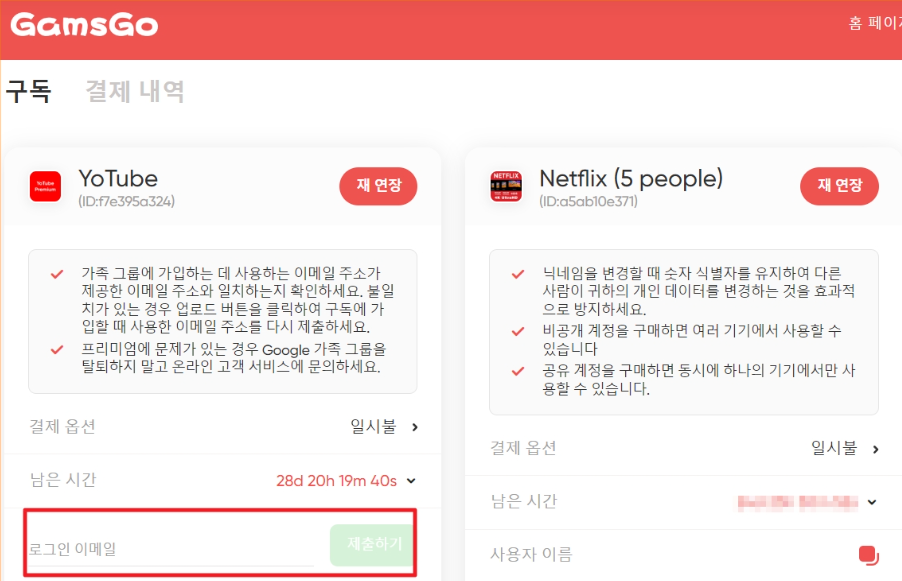Open the 홈 페이지 menu link
This screenshot has width=902, height=581.
875,23
